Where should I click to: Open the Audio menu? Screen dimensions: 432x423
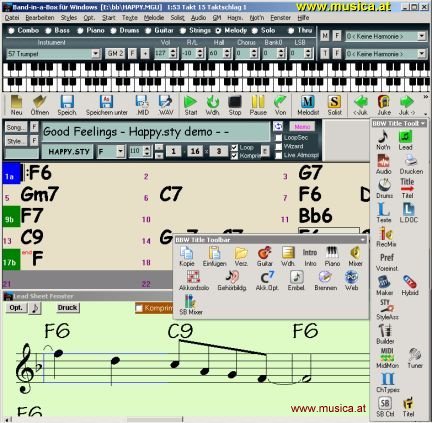[x=198, y=18]
